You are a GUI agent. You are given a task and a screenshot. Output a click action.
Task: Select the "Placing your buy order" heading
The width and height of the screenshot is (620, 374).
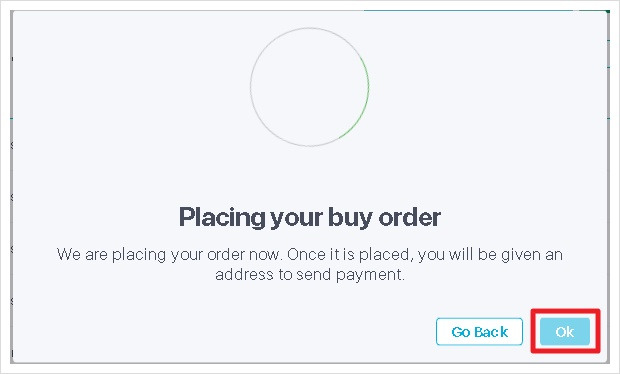point(310,217)
